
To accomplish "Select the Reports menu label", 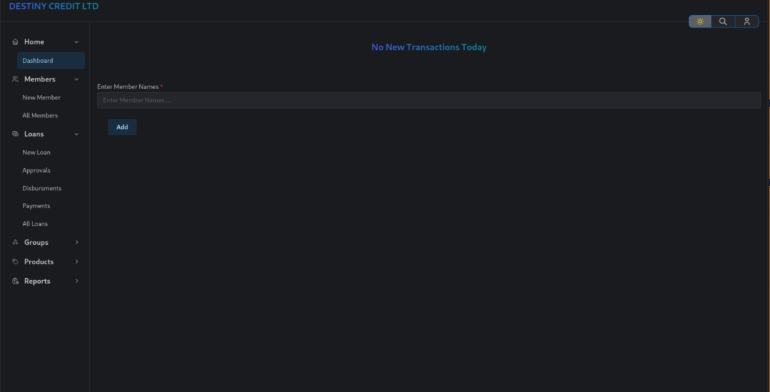I will pyautogui.click(x=37, y=281).
